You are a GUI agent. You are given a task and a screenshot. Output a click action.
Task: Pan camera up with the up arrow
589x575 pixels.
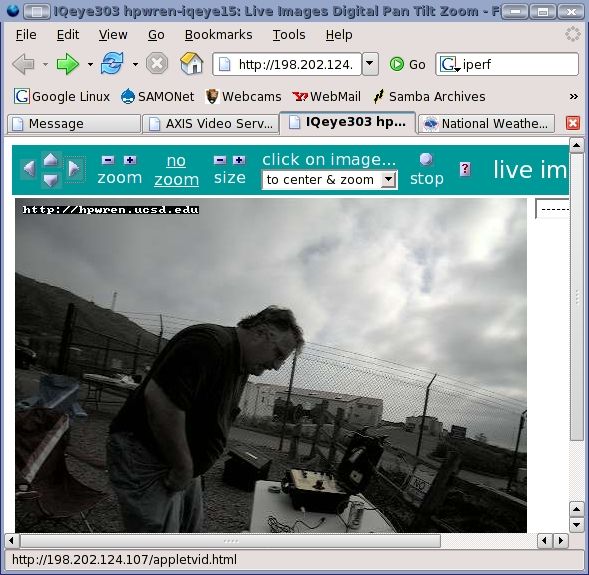pyautogui.click(x=51, y=159)
